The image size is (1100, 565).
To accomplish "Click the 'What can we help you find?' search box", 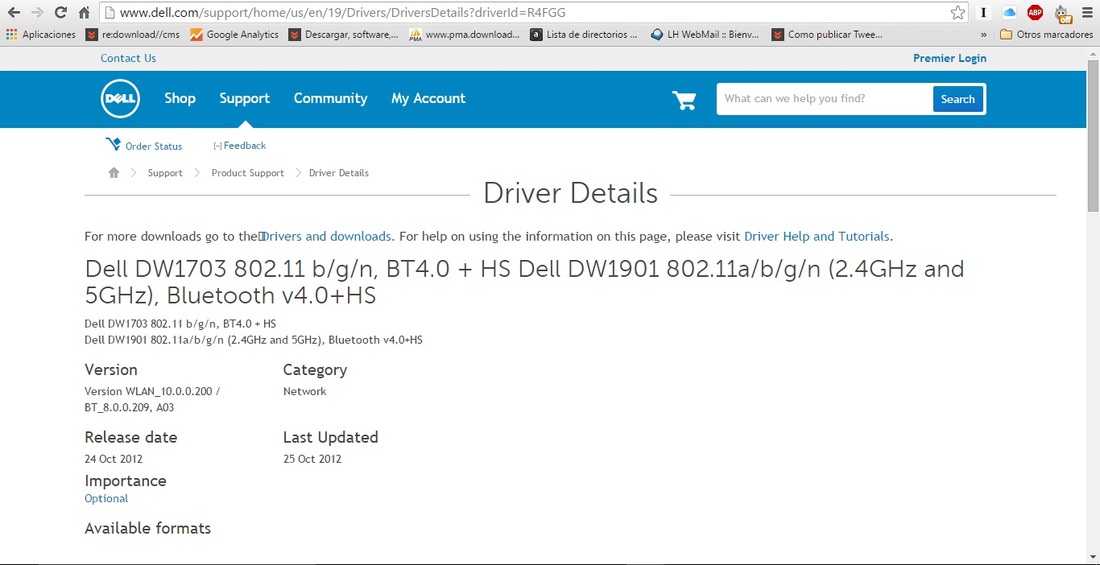I will (824, 99).
